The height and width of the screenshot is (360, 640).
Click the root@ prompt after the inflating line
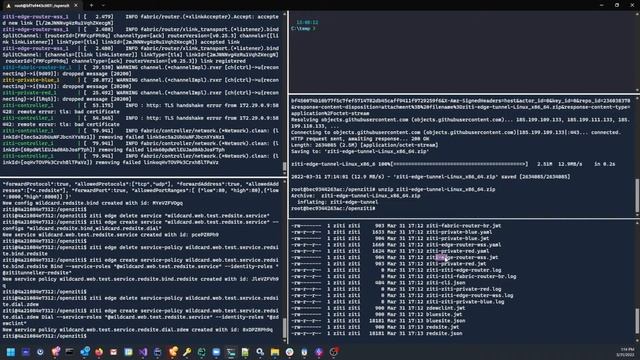click(333, 209)
